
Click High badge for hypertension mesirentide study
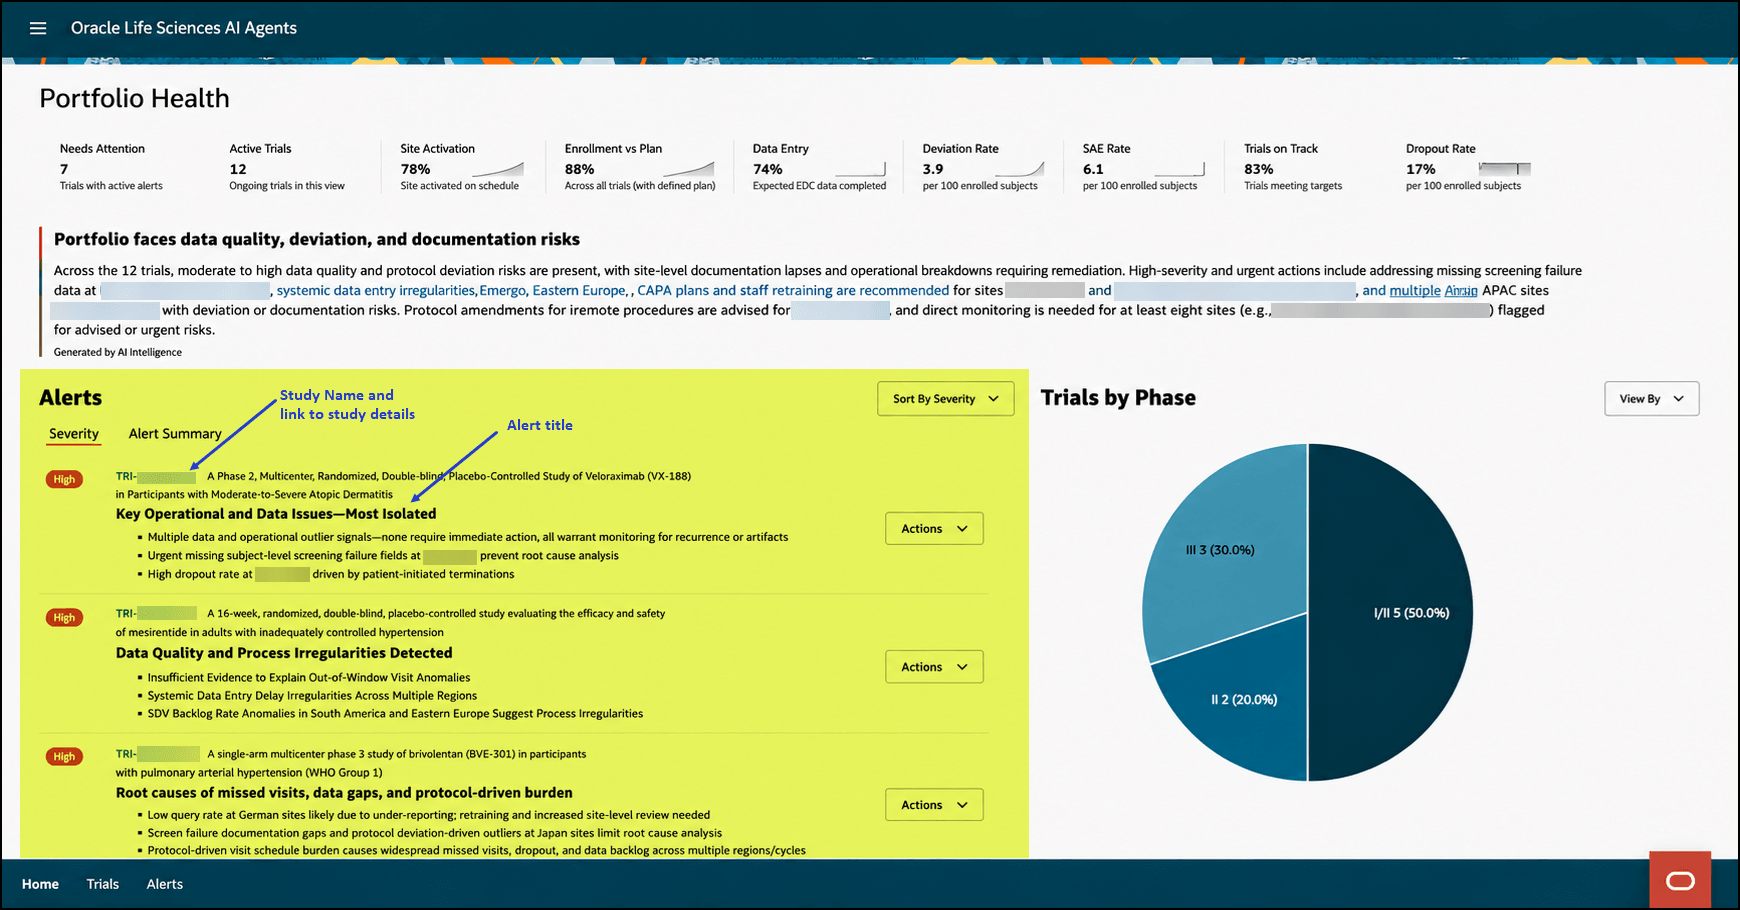tap(64, 617)
